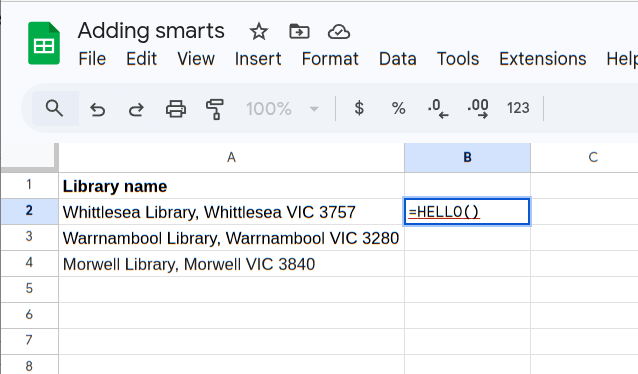Open the Data menu
The width and height of the screenshot is (638, 374).
(398, 59)
